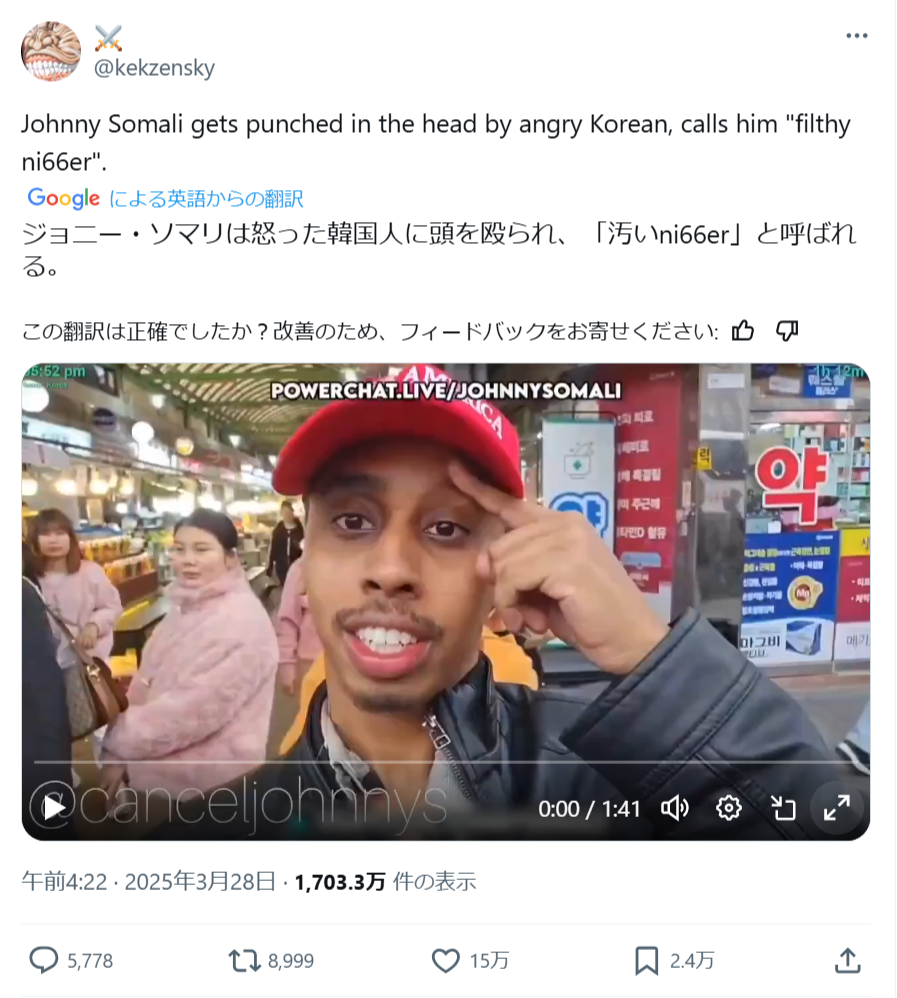Screen dimensions: 897x998
Task: Mute the video with the speaker icon
Action: (x=674, y=808)
